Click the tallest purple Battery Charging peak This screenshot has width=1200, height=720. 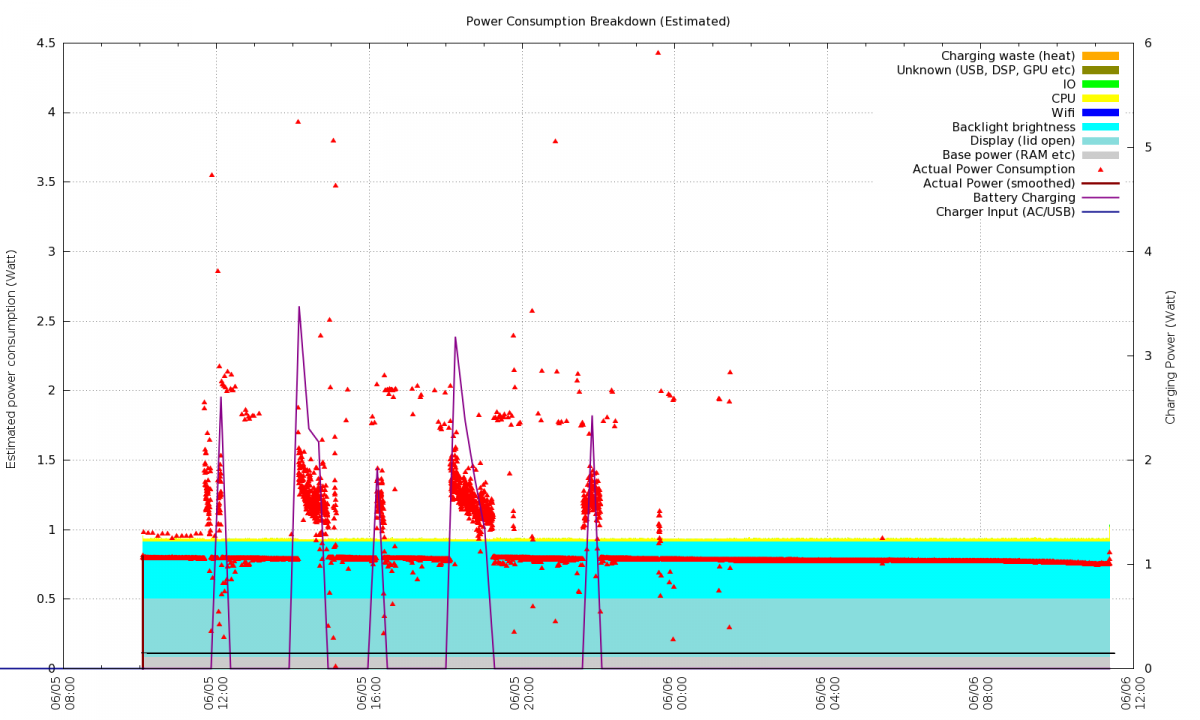[x=299, y=308]
